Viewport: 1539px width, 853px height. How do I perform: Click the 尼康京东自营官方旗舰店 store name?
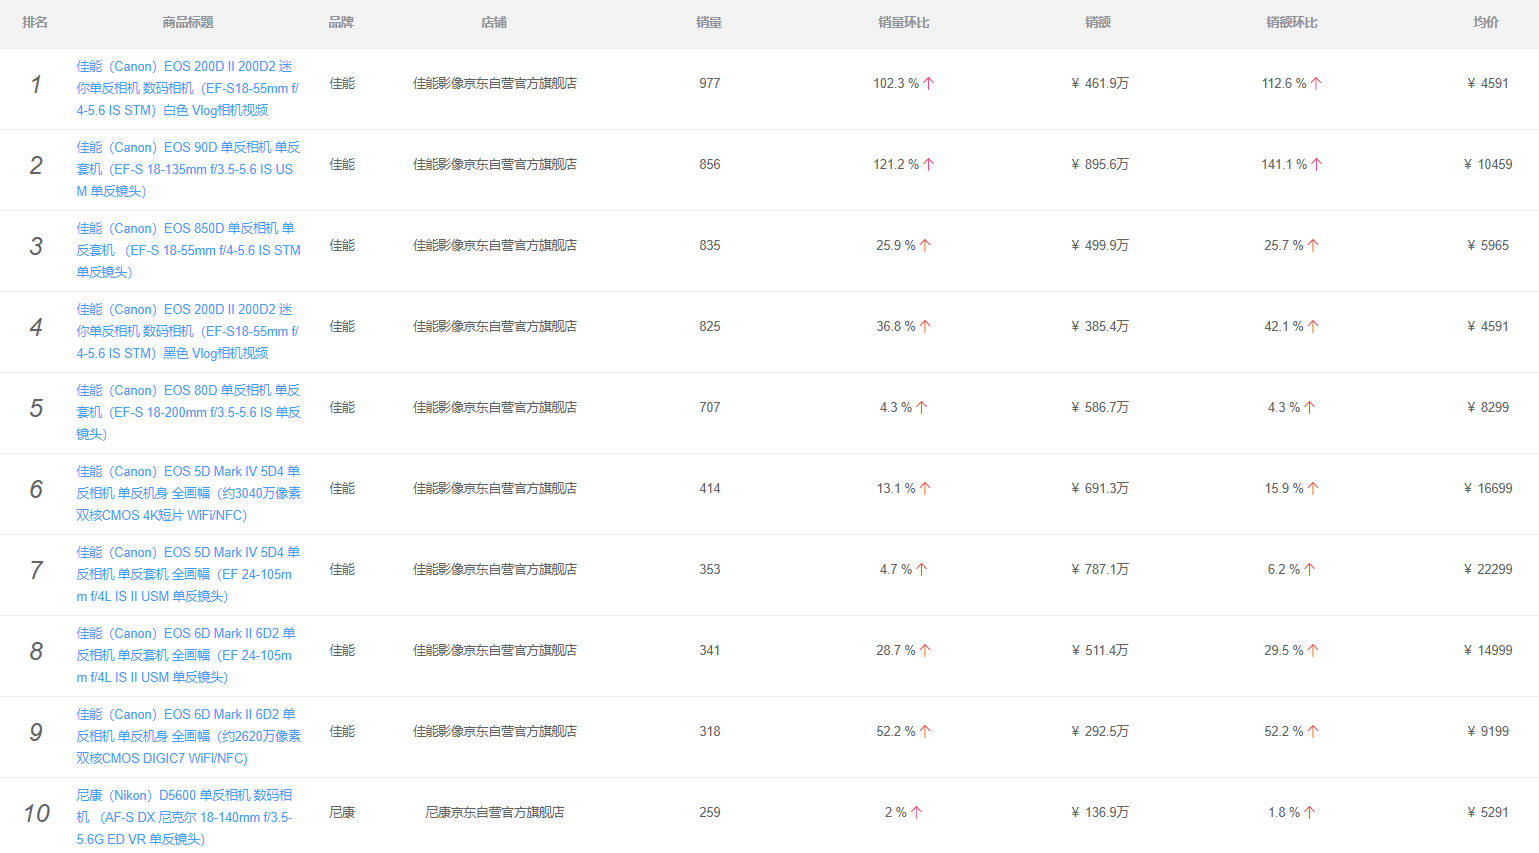494,813
